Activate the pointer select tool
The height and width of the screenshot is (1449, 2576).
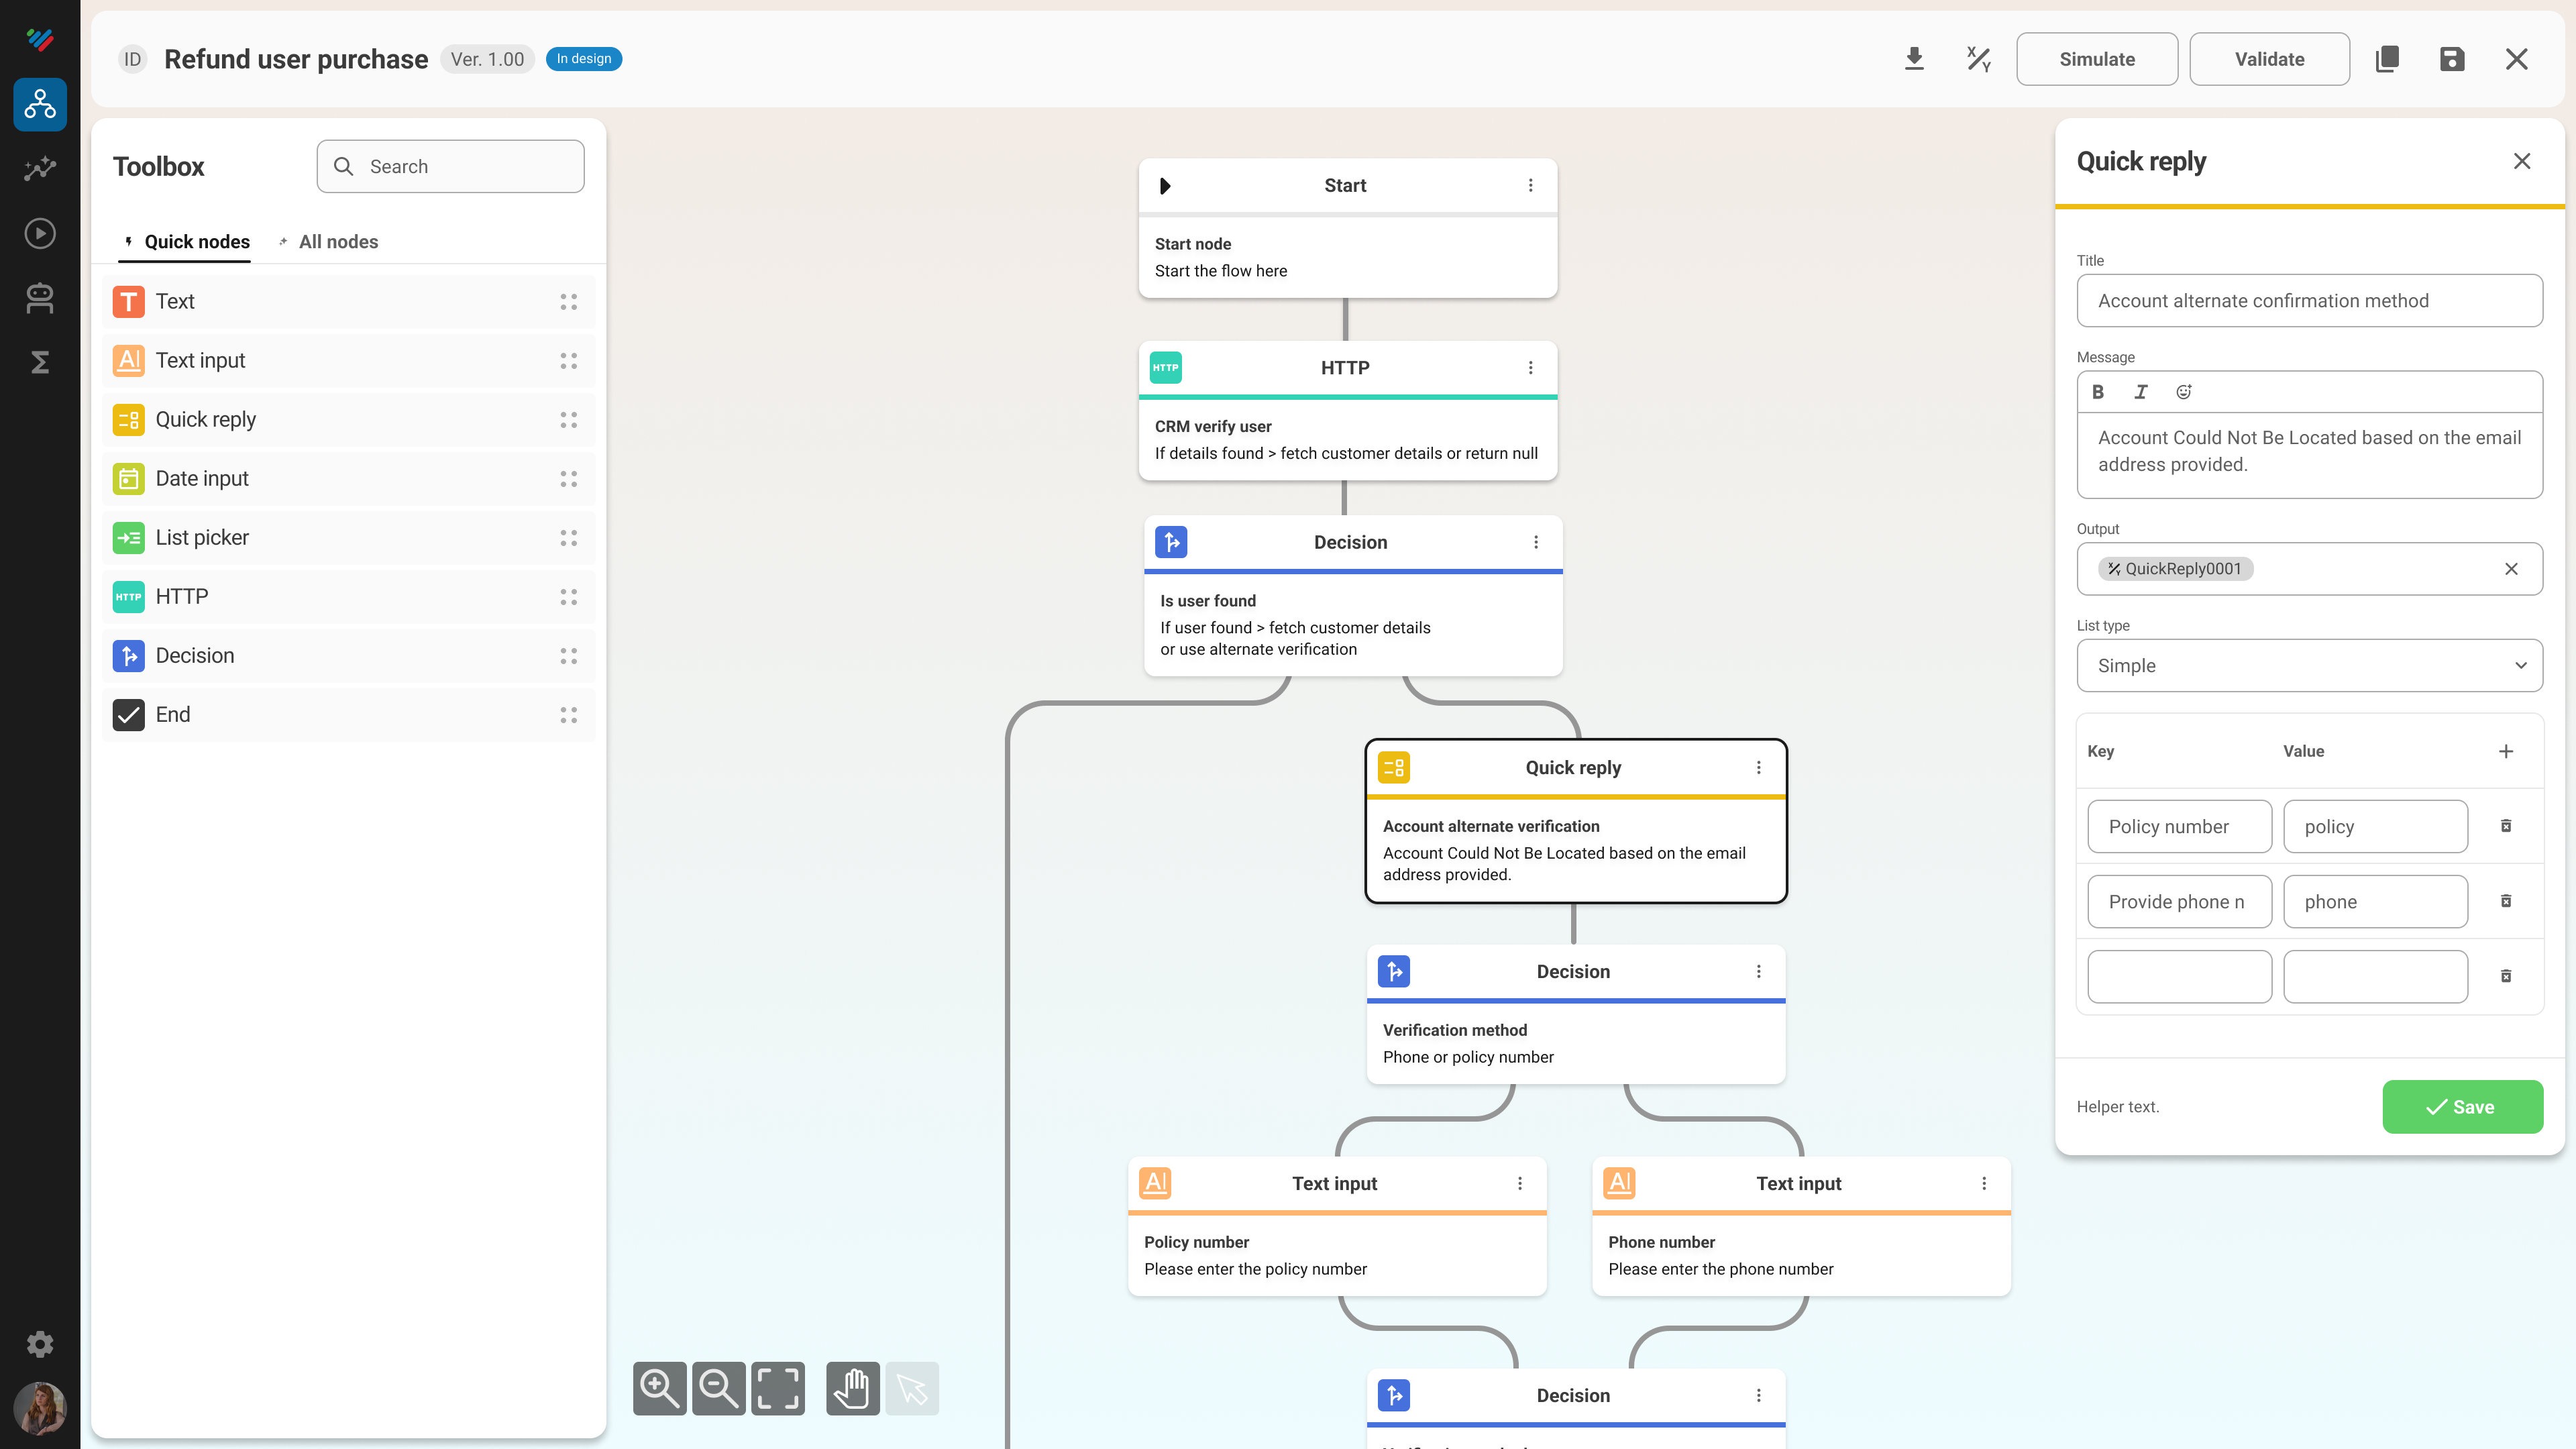point(912,1388)
